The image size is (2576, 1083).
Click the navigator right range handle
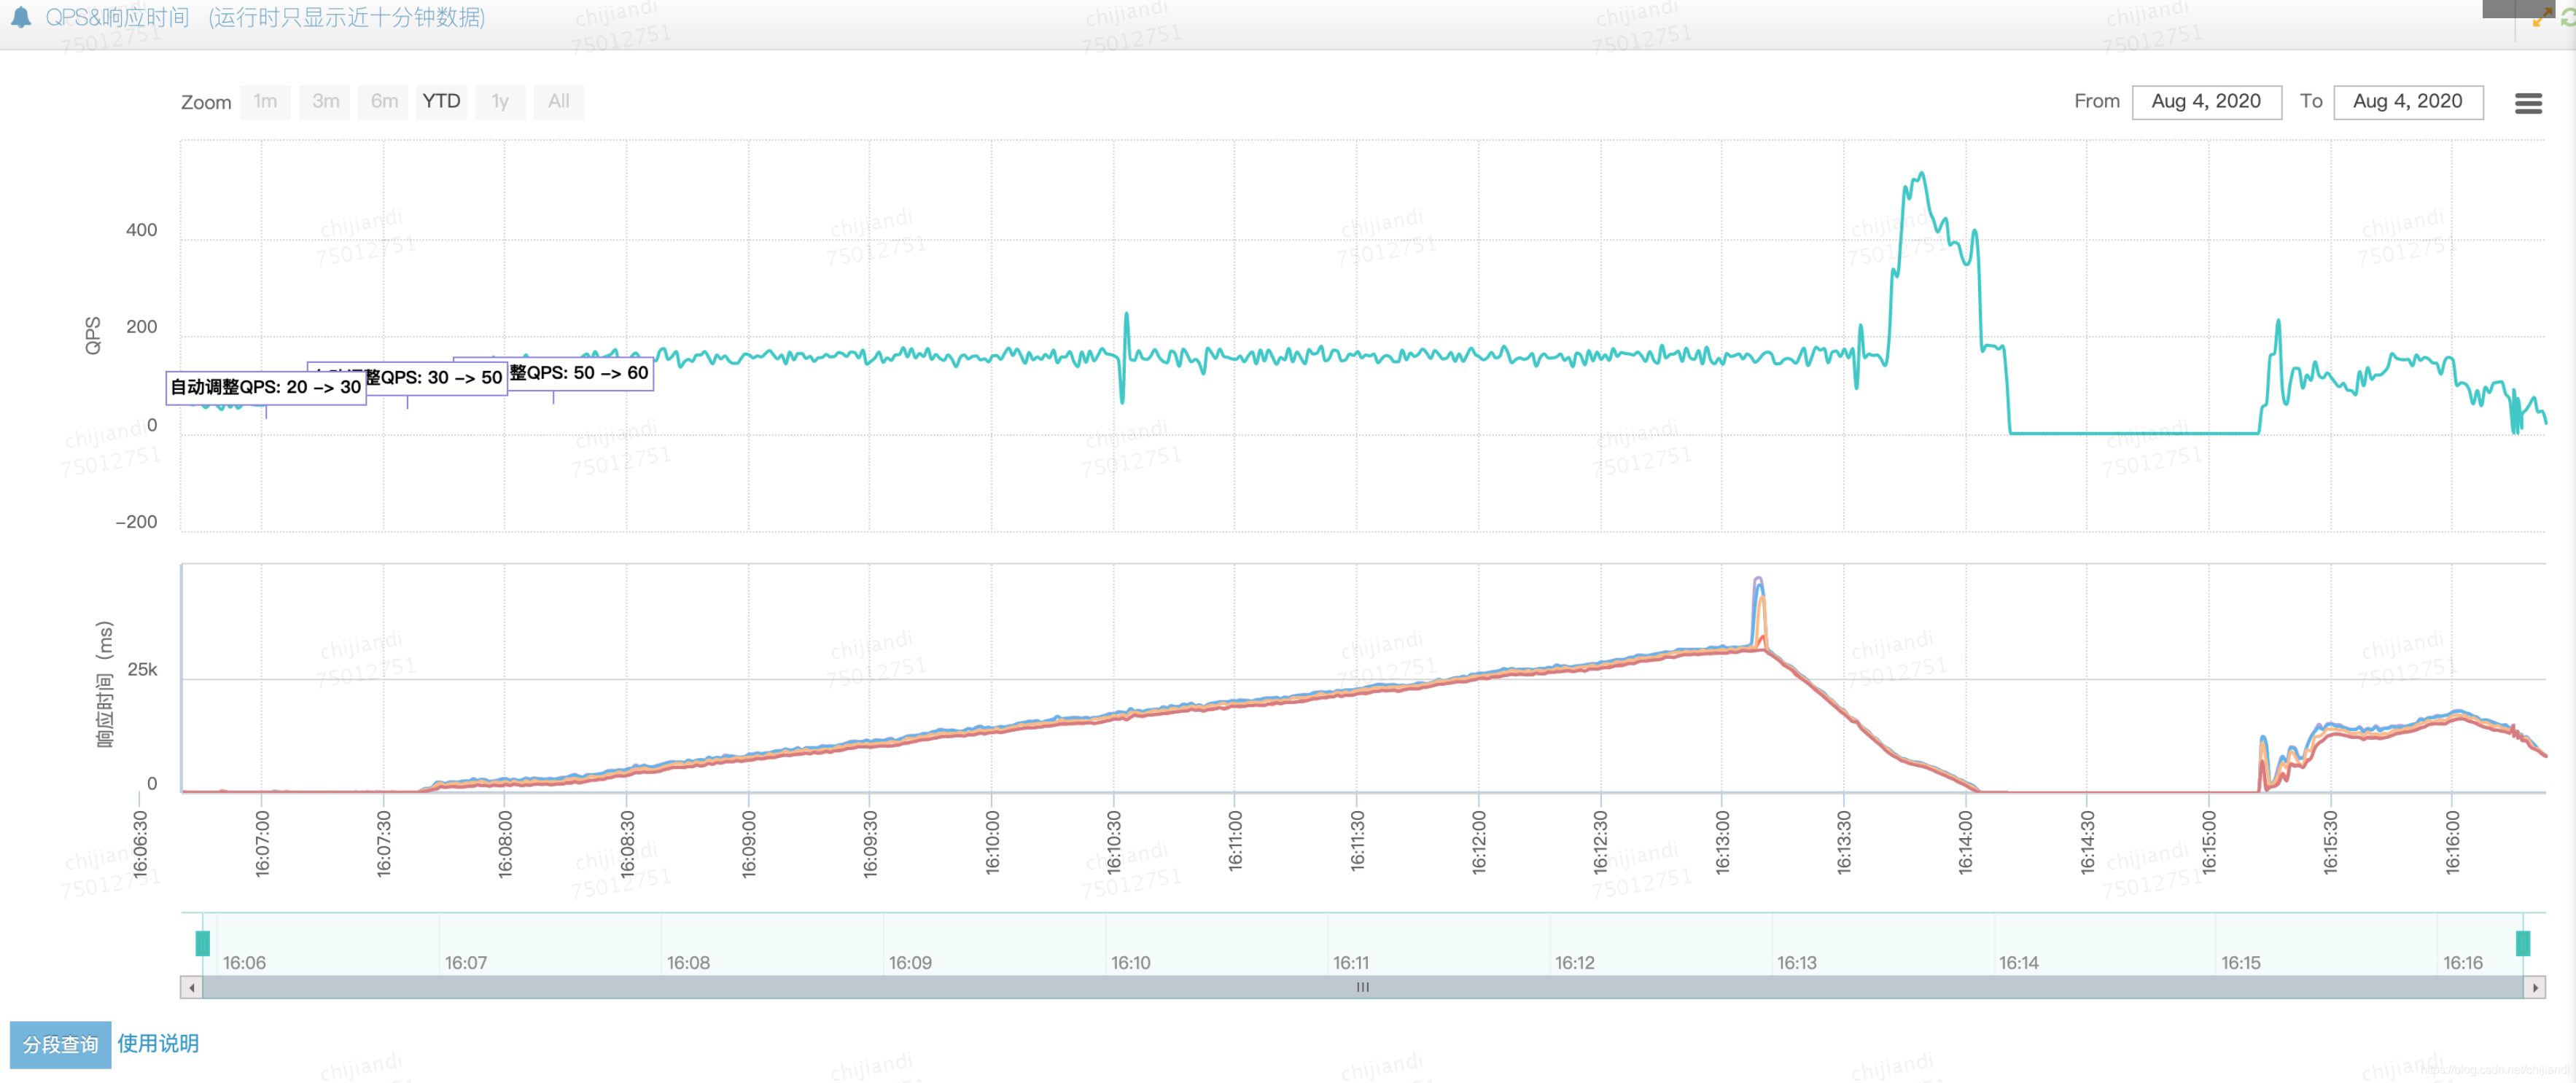pos(2523,942)
